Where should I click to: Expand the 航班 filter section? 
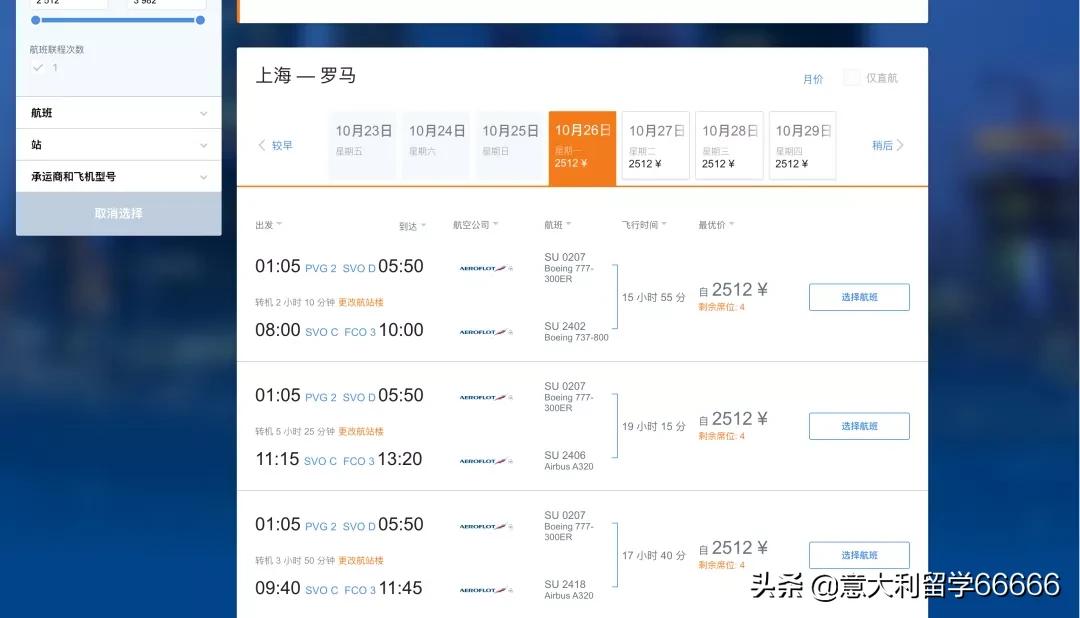pos(118,113)
